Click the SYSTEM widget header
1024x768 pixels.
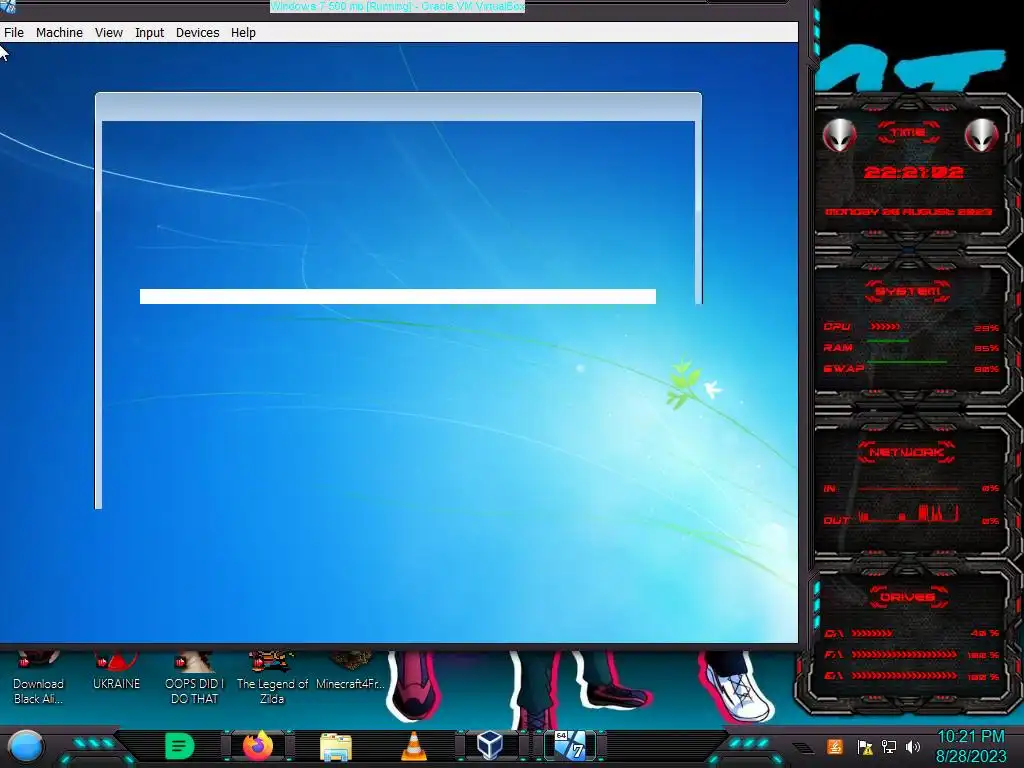(x=908, y=291)
